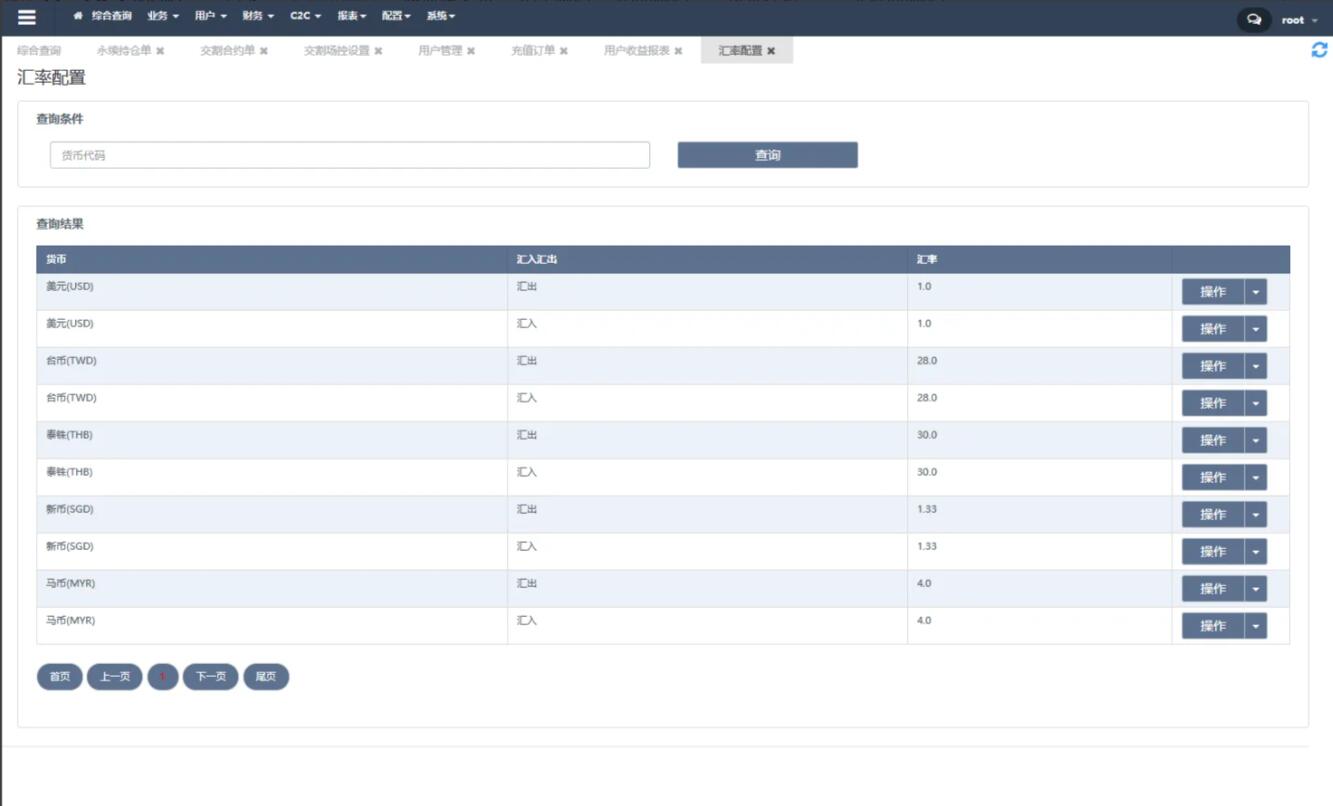
Task: Close the 汇率配置 tab
Action: click(771, 51)
